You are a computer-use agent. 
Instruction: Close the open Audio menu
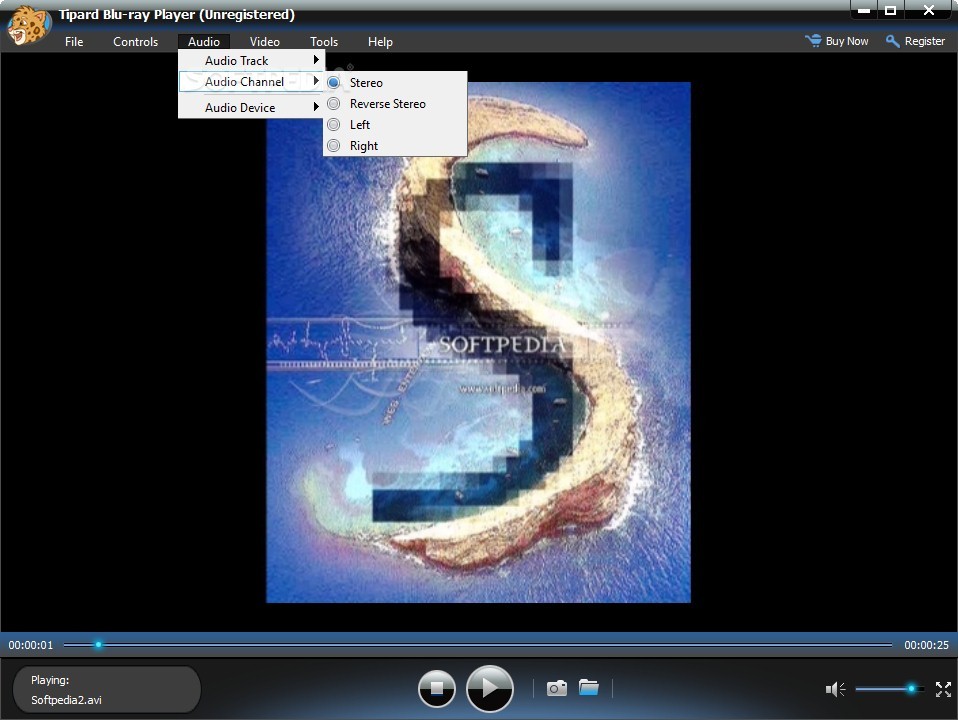coord(203,42)
